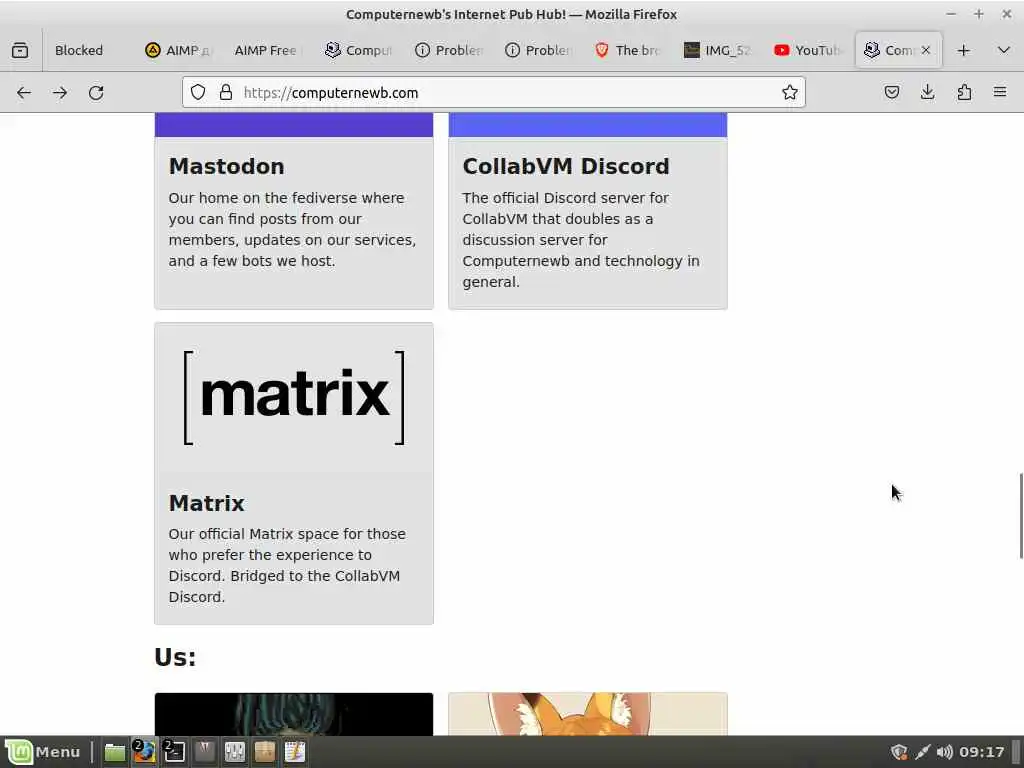Image resolution: width=1024 pixels, height=768 pixels.
Task: Go forward to the next page
Action: point(60,93)
